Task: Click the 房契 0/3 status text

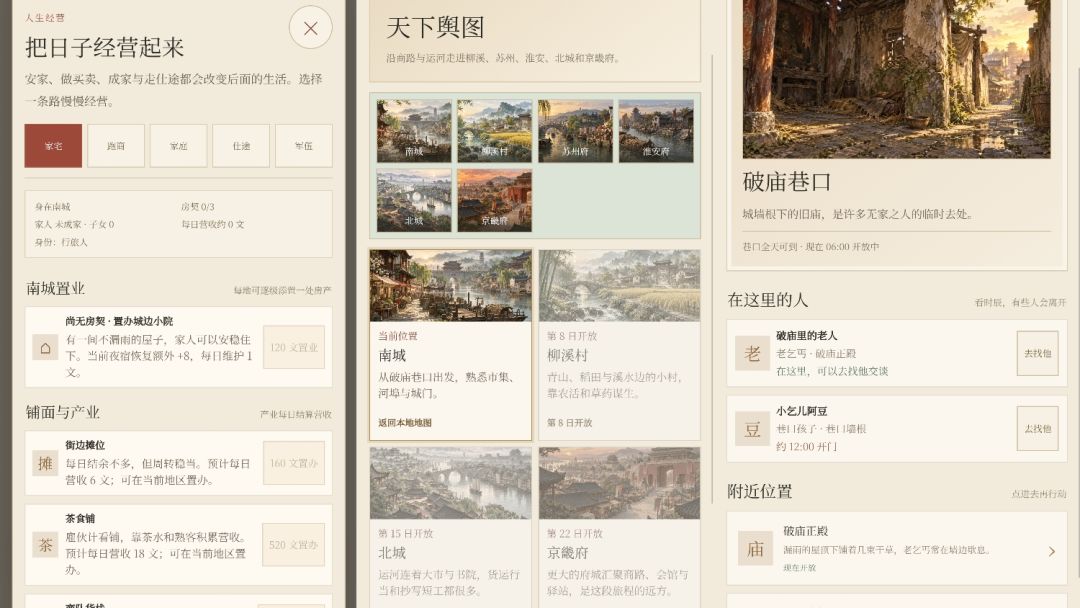Action: [198, 207]
